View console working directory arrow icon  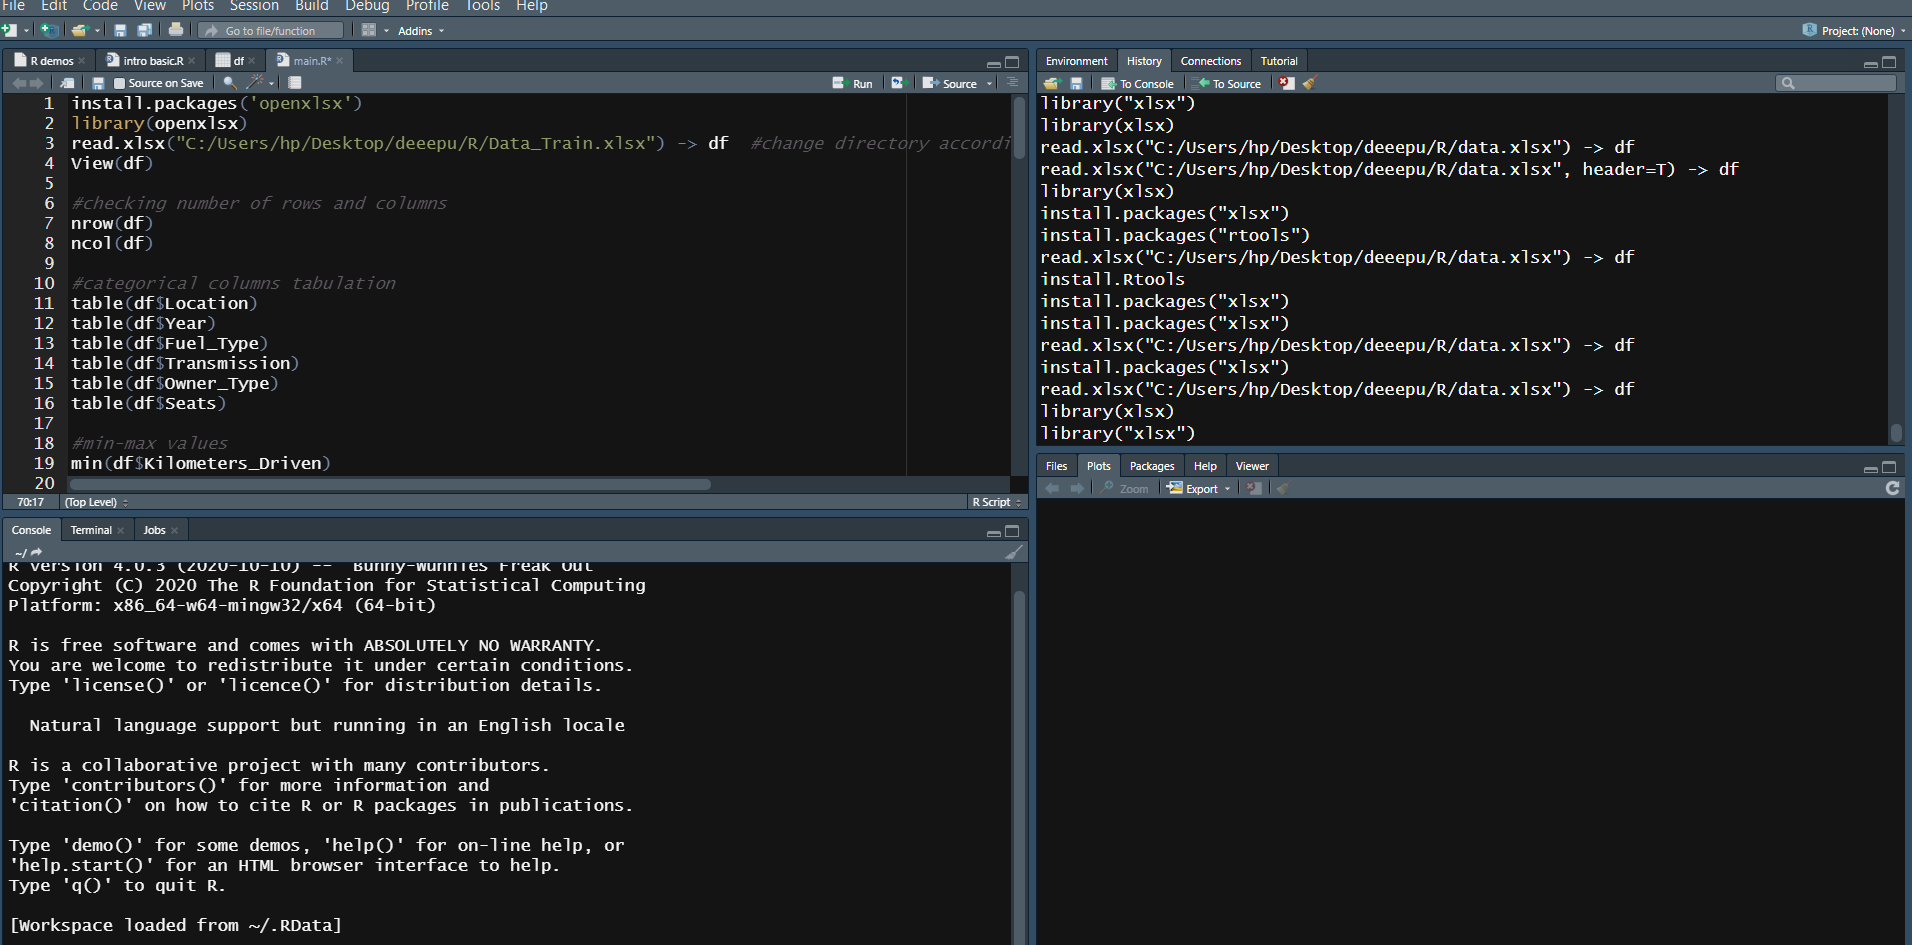point(37,552)
